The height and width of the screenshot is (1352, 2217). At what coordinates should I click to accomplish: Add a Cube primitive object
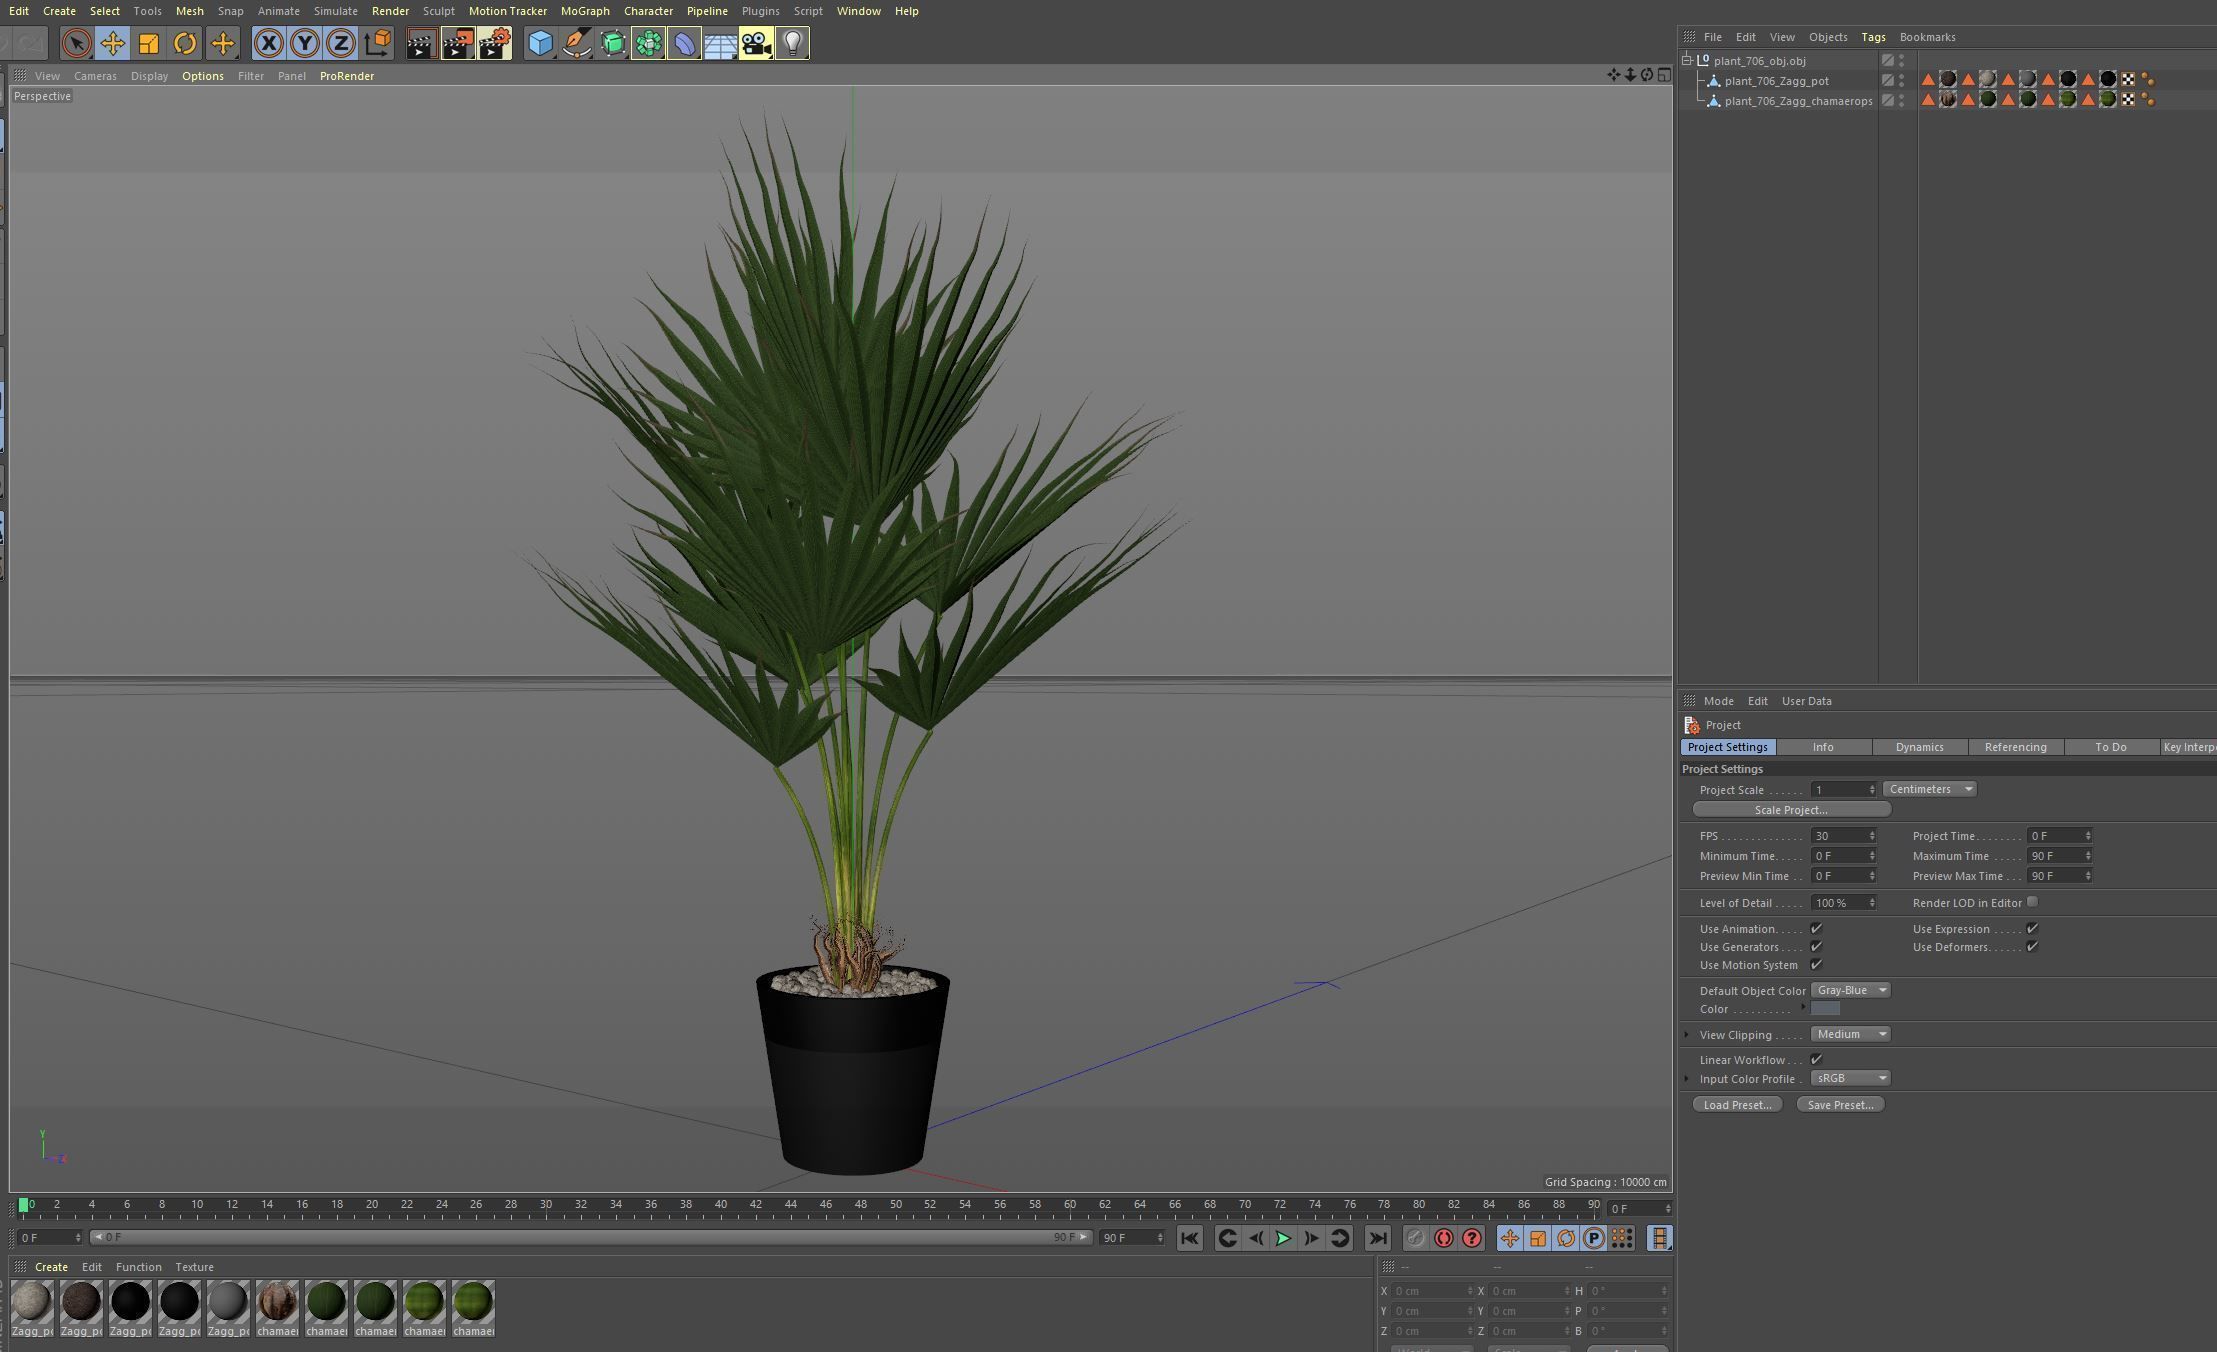click(x=540, y=43)
